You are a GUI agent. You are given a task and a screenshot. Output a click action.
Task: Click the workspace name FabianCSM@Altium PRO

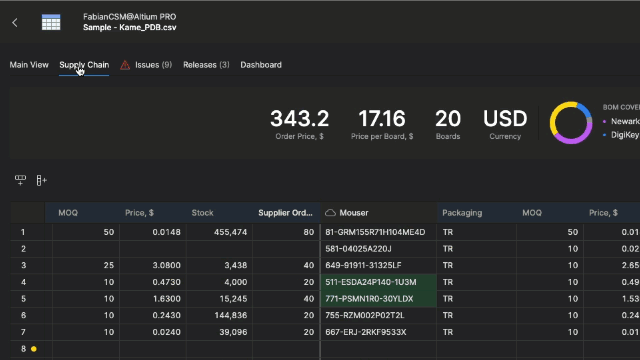coord(130,17)
